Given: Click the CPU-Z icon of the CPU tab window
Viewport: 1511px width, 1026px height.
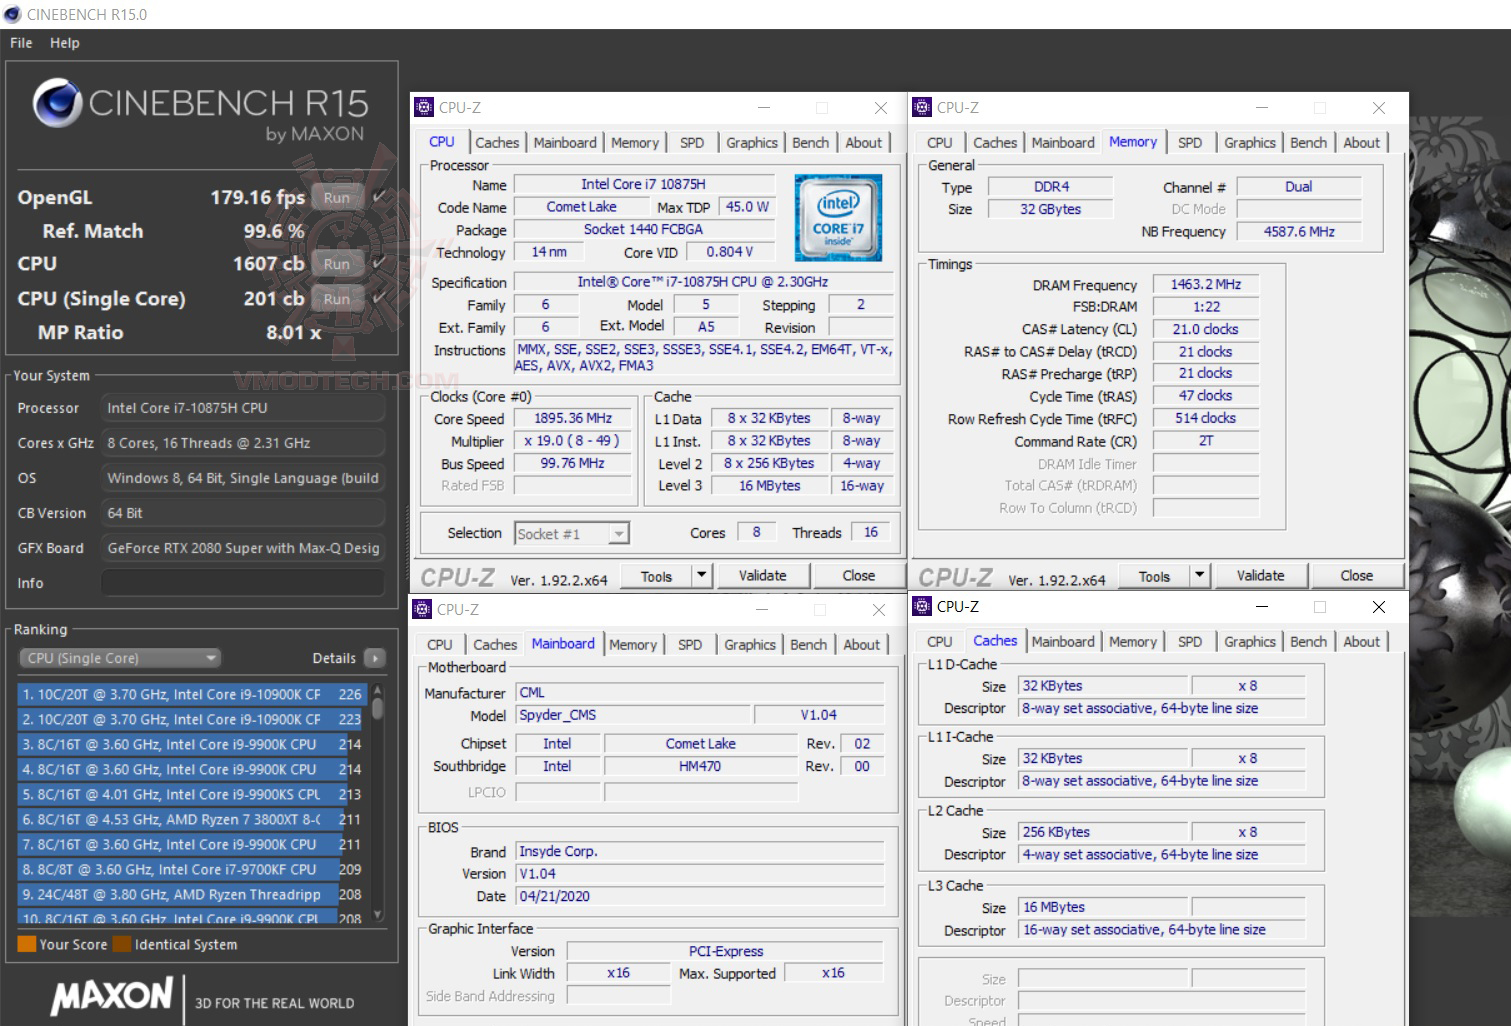Looking at the screenshot, I should click(423, 108).
